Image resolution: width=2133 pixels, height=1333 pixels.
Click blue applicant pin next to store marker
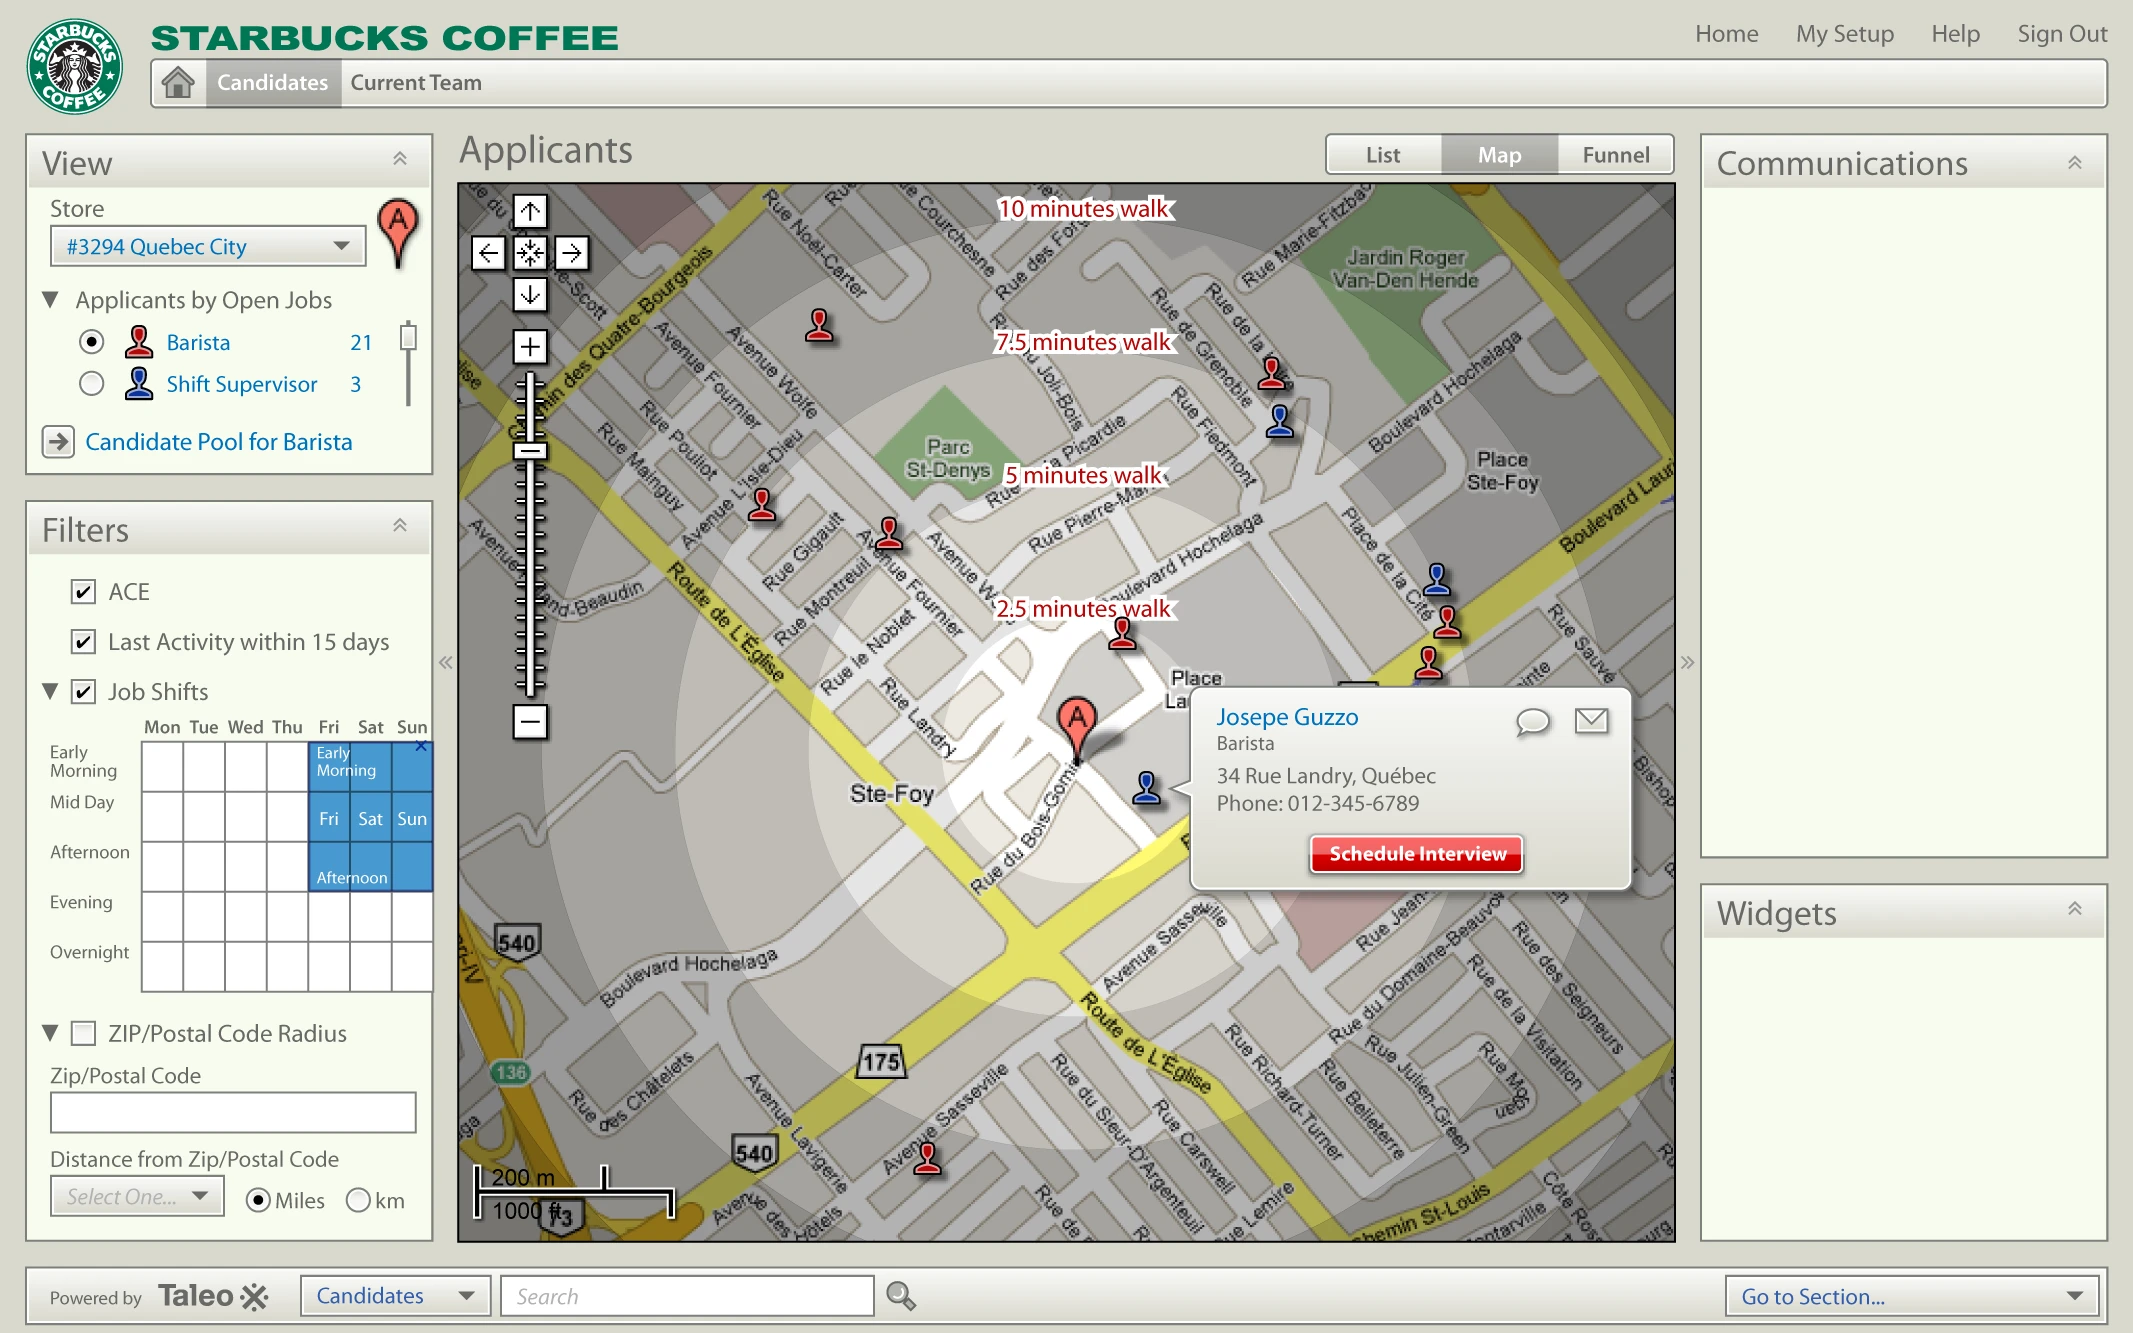1147,788
